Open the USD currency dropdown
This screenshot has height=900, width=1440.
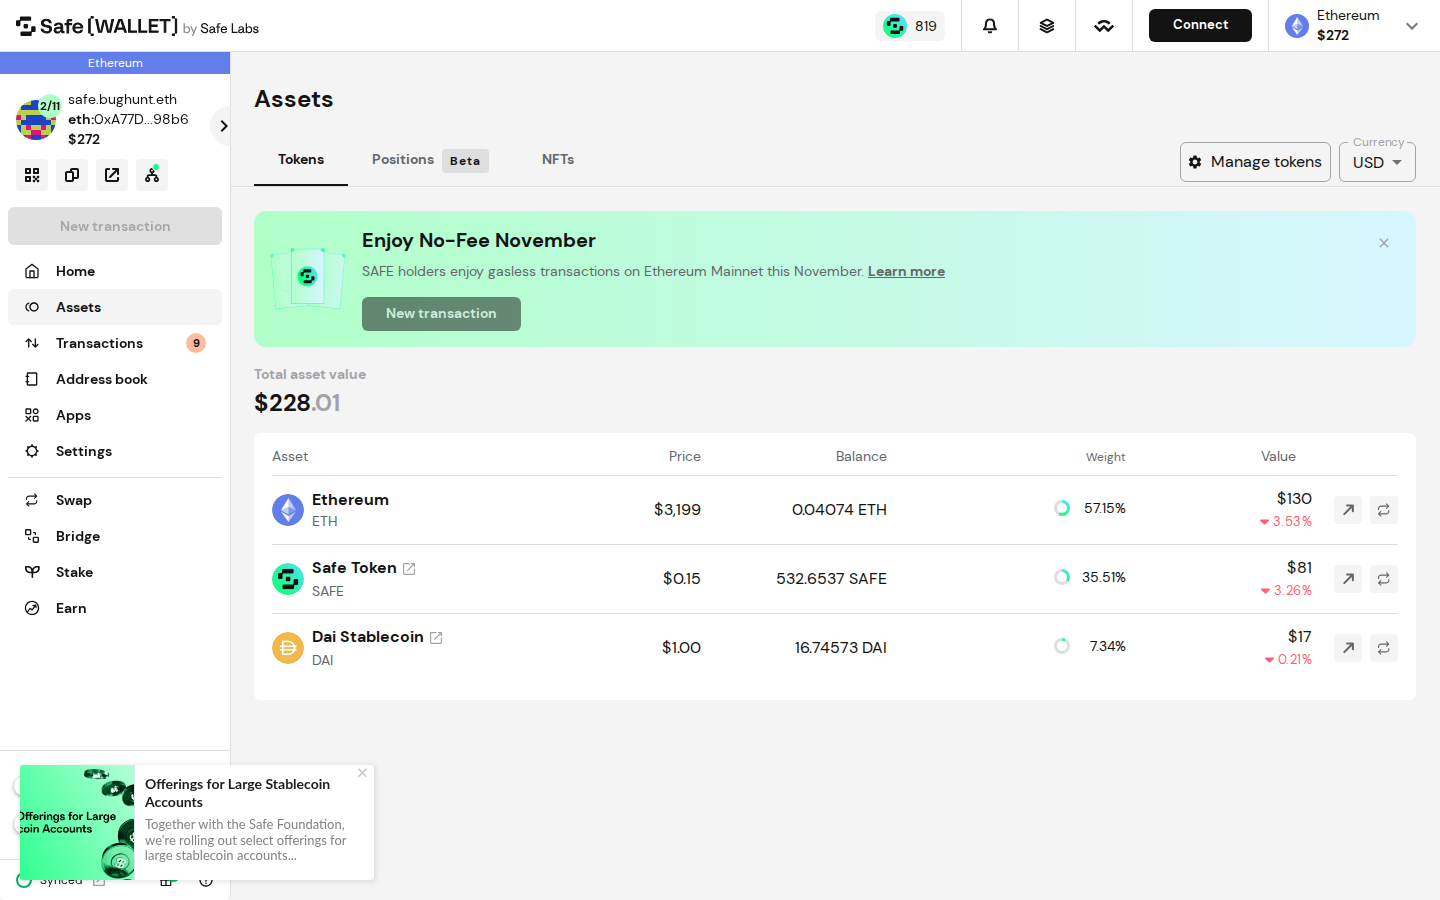1377,162
